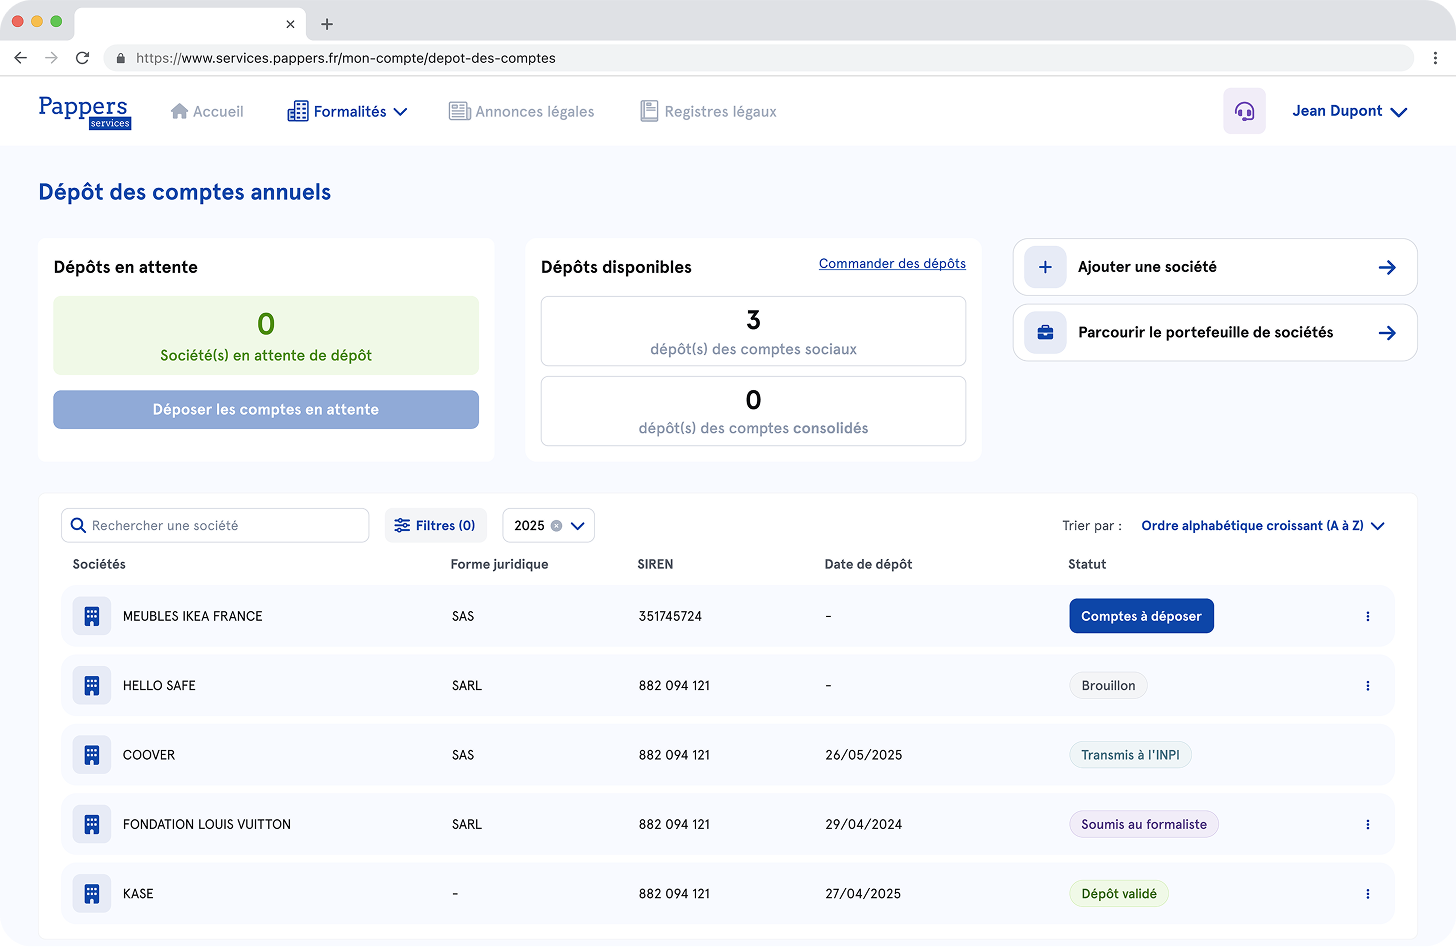The width and height of the screenshot is (1456, 947).
Task: Click the Rechercher une société search field
Action: (215, 526)
